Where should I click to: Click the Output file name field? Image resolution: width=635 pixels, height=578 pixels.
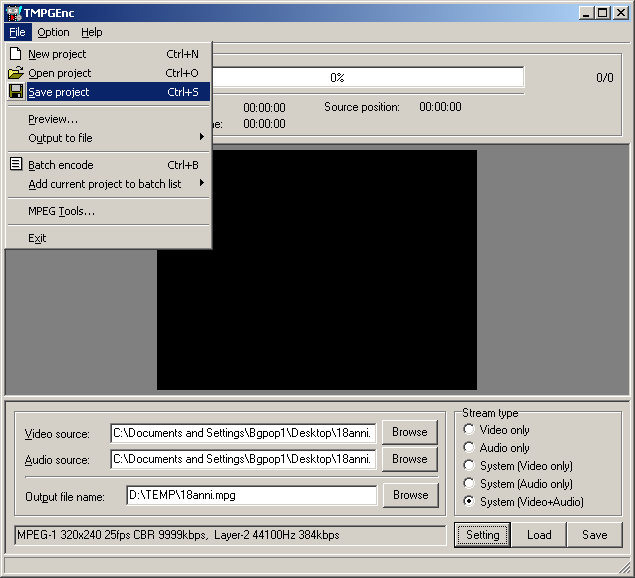[x=251, y=495]
